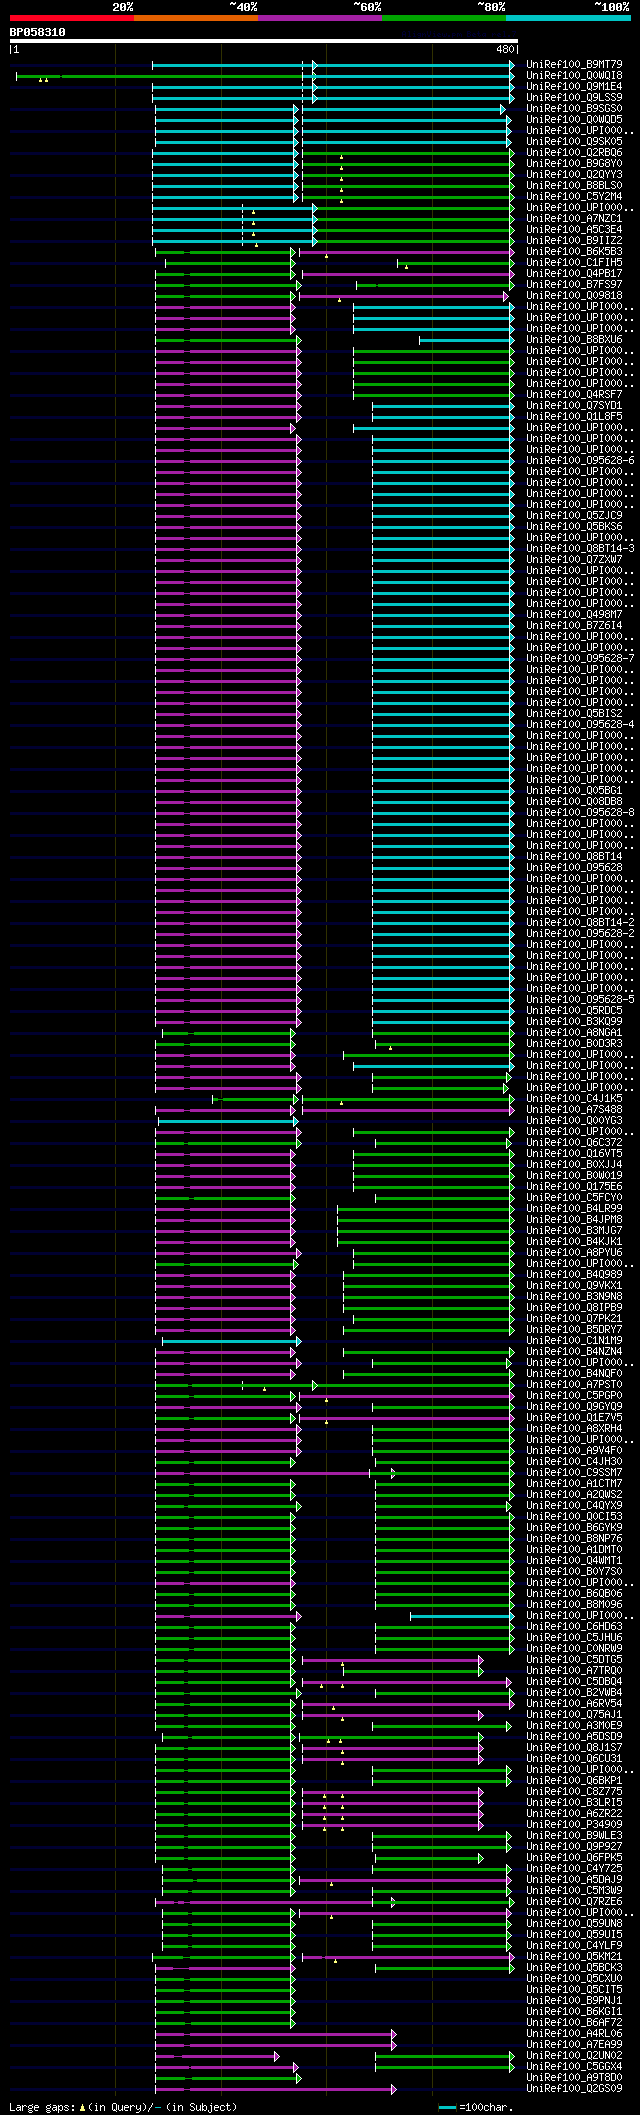640x2115 pixels.
Task: Select the UniRef100_A8NGA1 row label
Action: click(x=574, y=1032)
